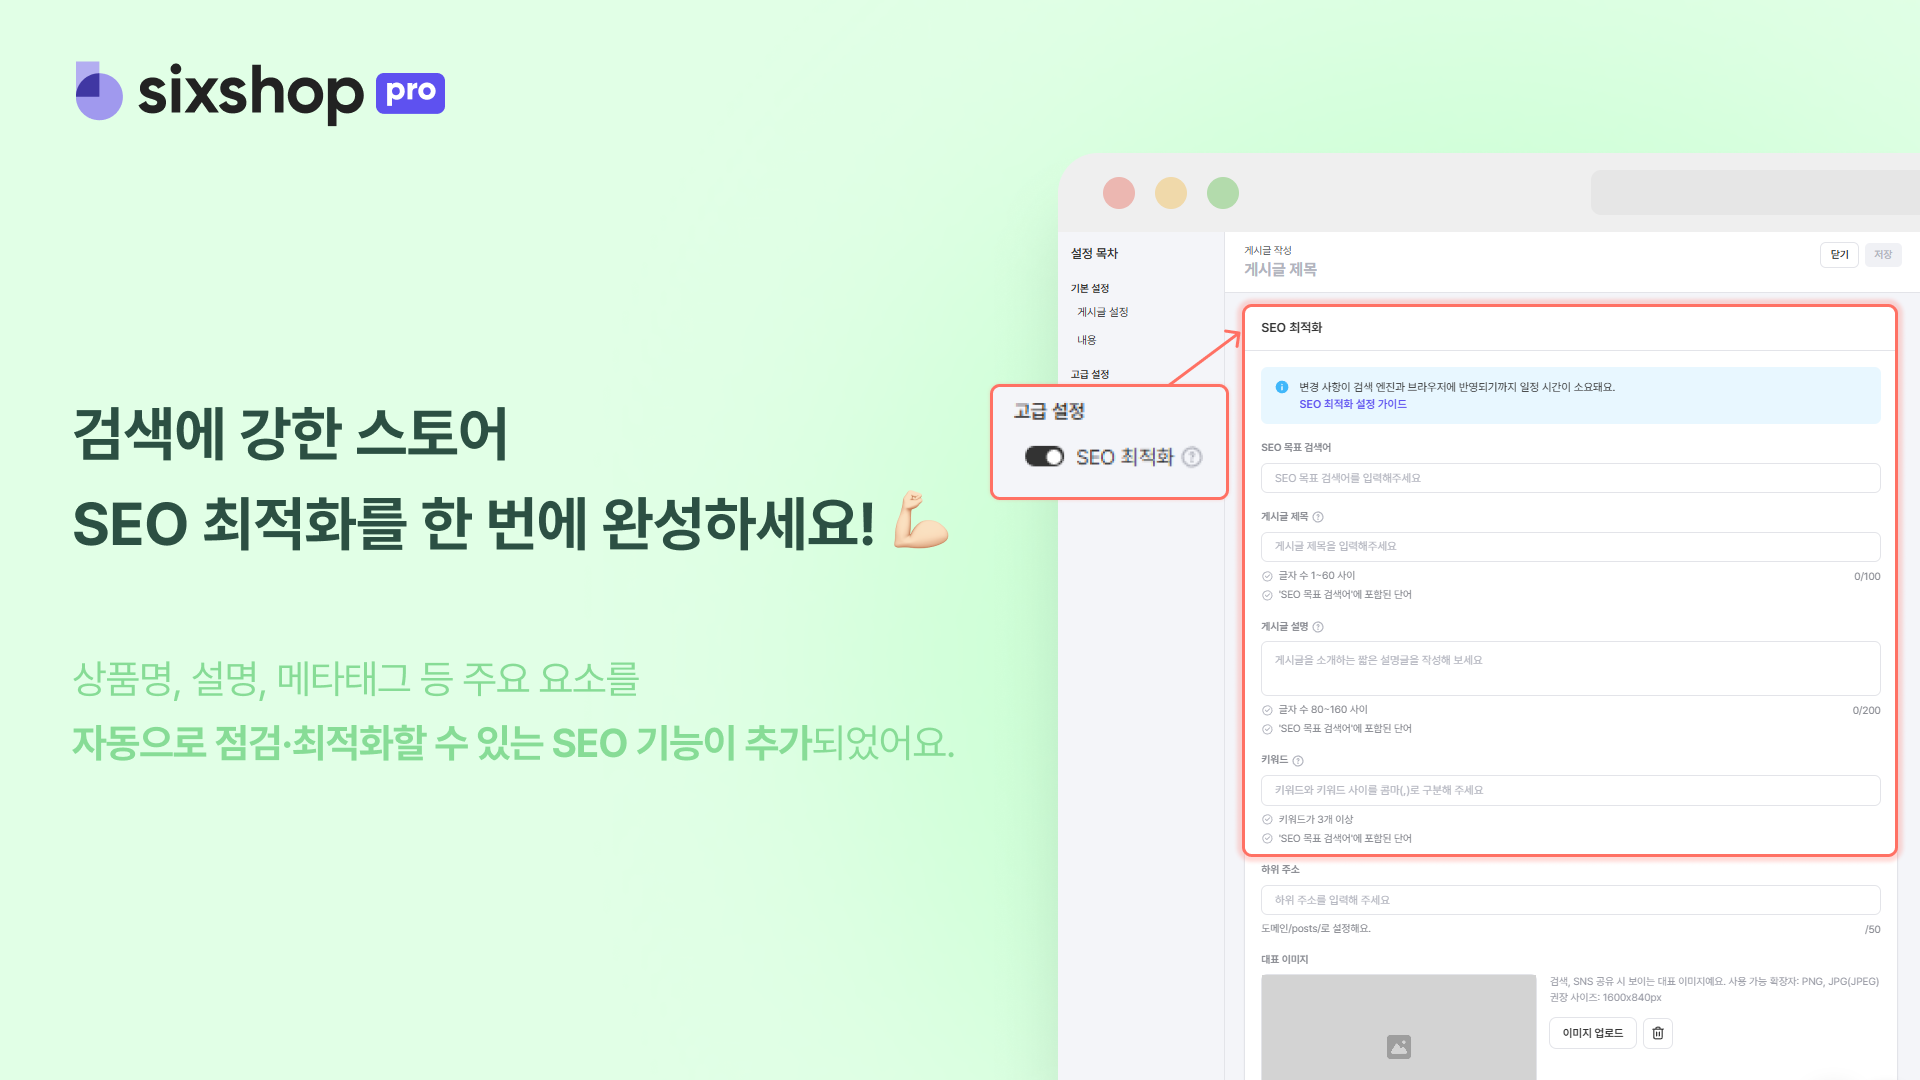Select 게시글 설정 in the sidebar
The width and height of the screenshot is (1920, 1080).
(x=1102, y=312)
